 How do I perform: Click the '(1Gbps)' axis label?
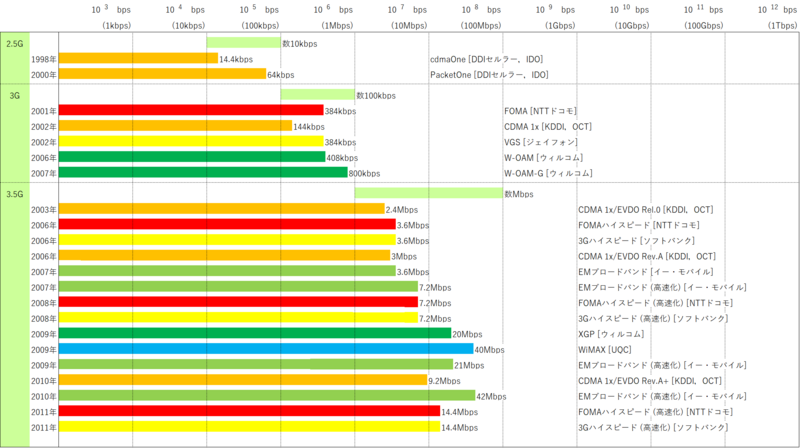click(560, 26)
